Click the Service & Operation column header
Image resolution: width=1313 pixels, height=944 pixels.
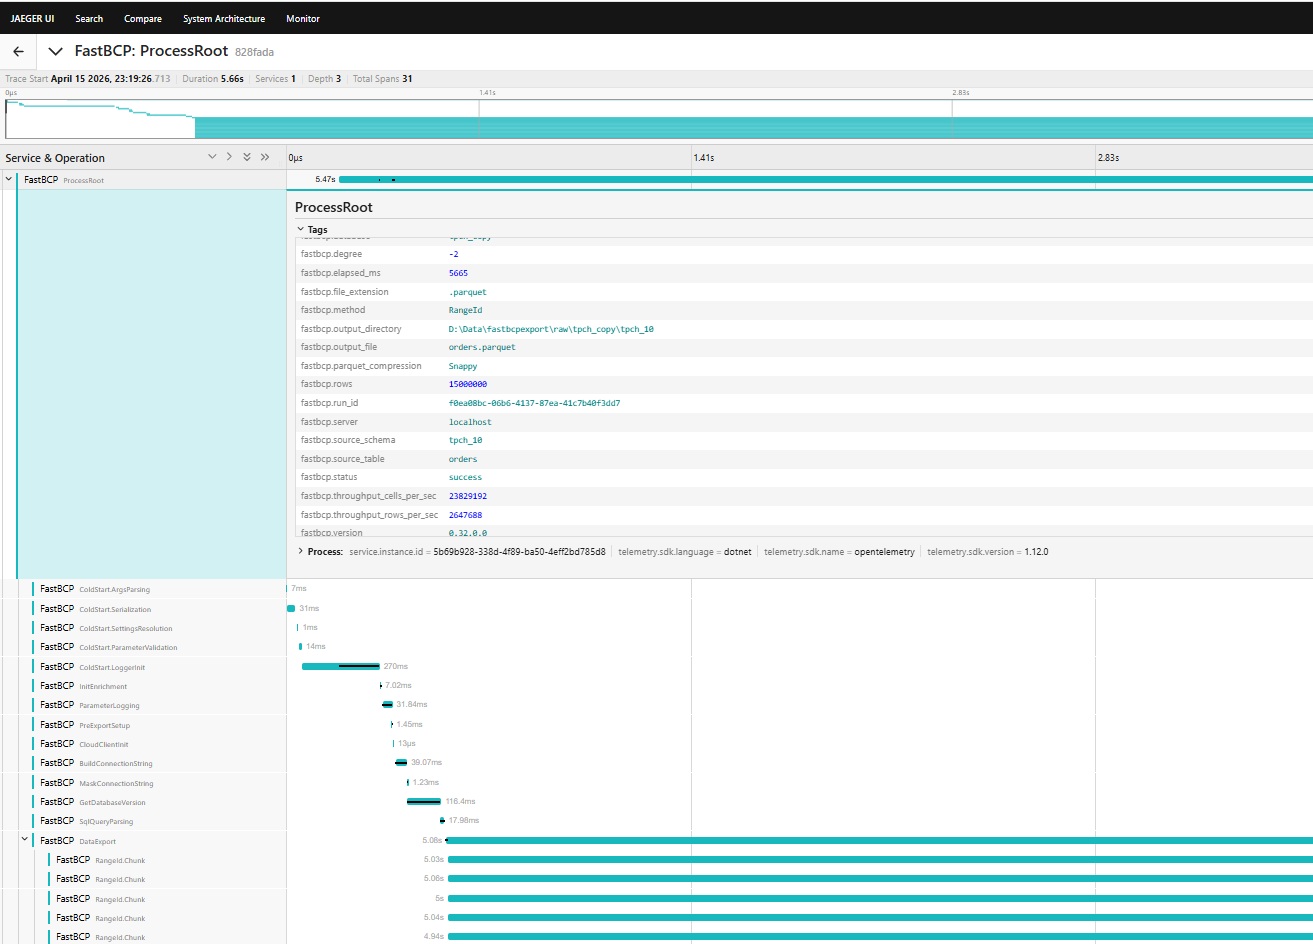[x=55, y=158]
